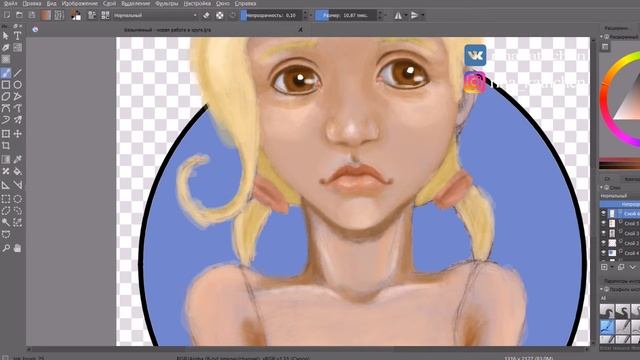
Task: Click the Save toolbar icon
Action: pos(32,15)
